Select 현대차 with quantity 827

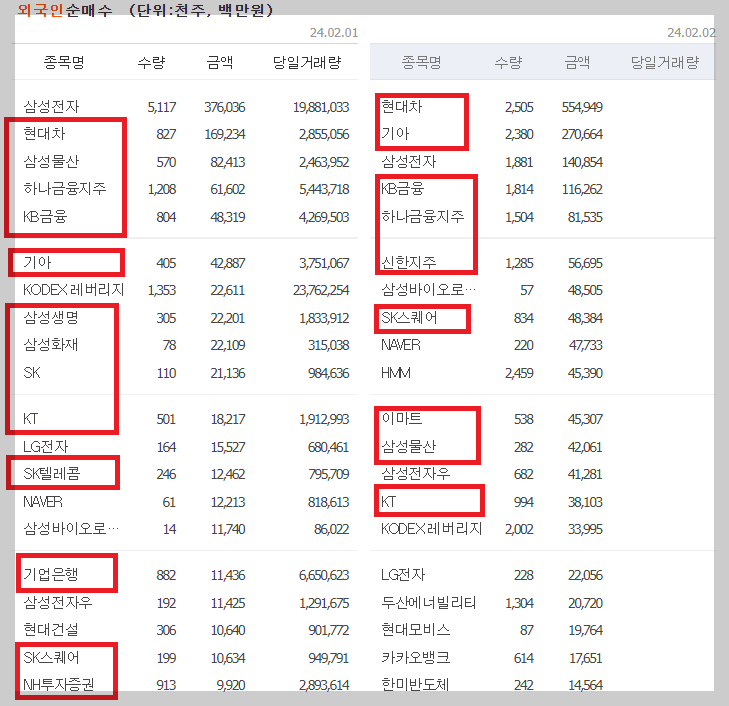(44, 134)
